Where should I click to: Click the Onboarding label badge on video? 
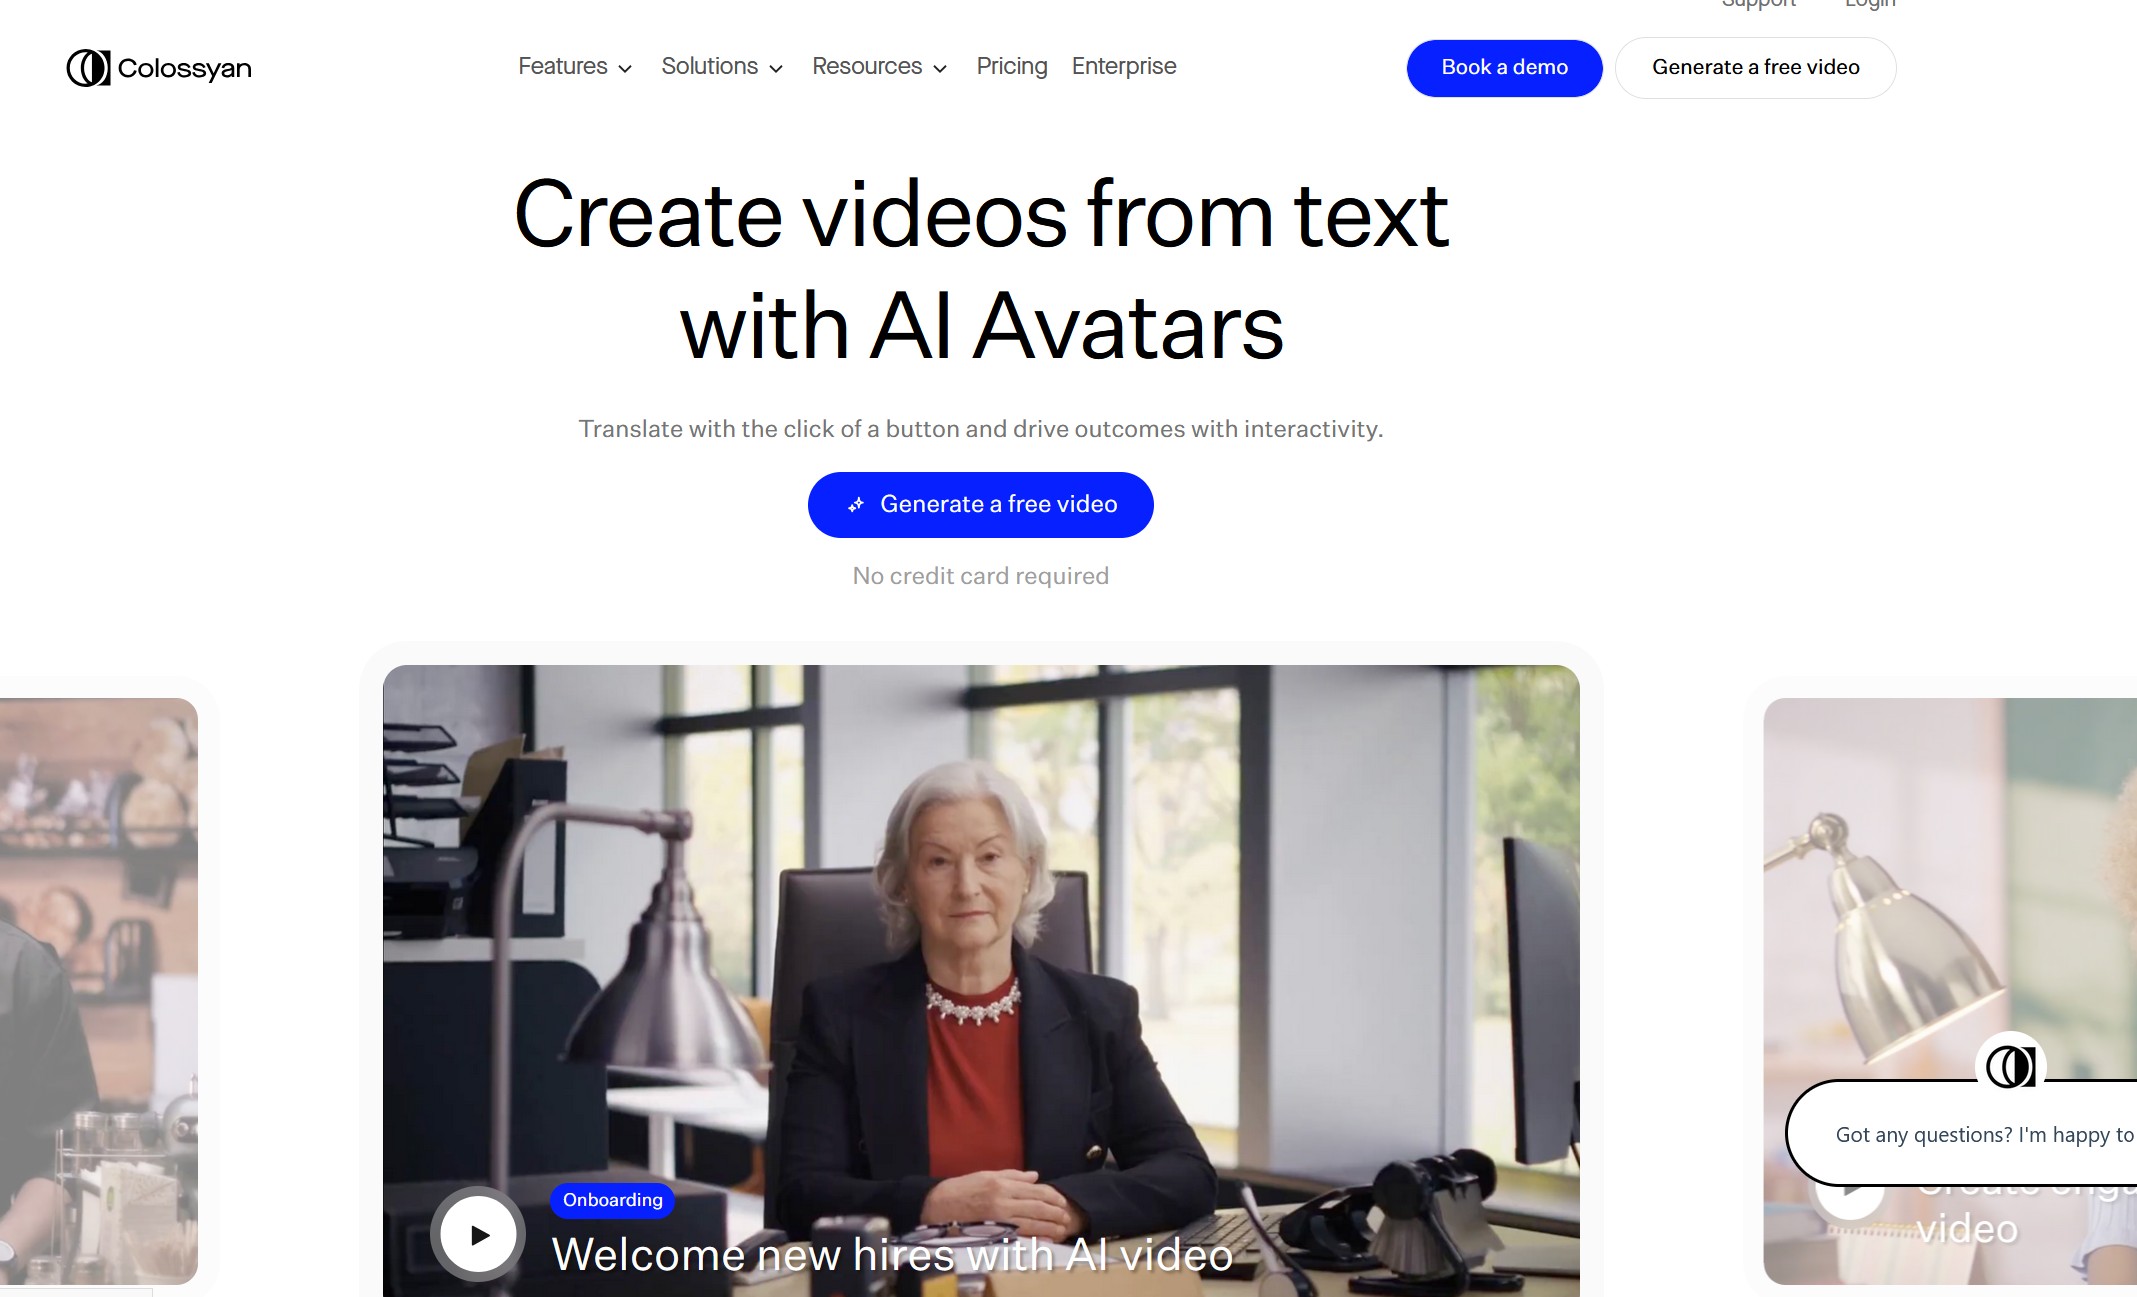[x=609, y=1199]
